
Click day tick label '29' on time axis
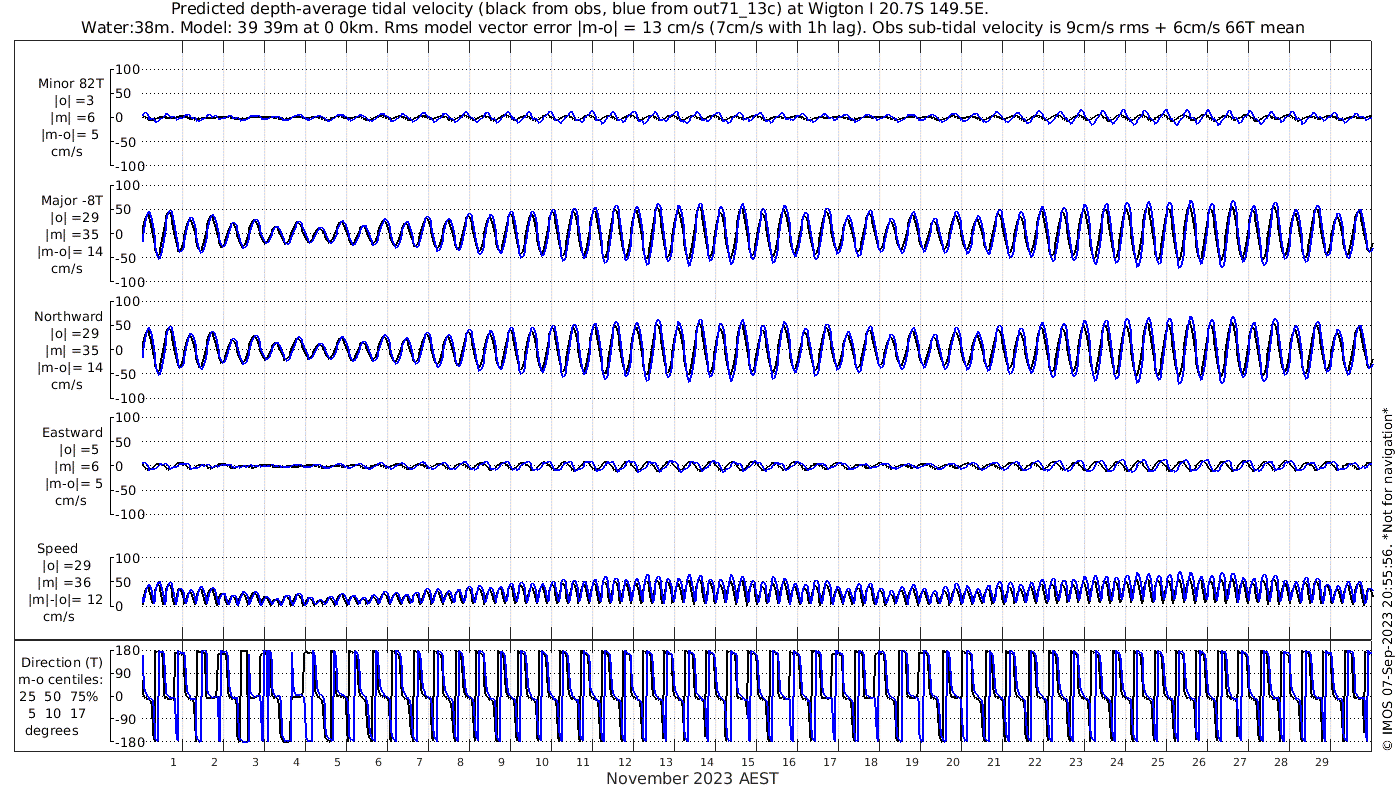1321,762
